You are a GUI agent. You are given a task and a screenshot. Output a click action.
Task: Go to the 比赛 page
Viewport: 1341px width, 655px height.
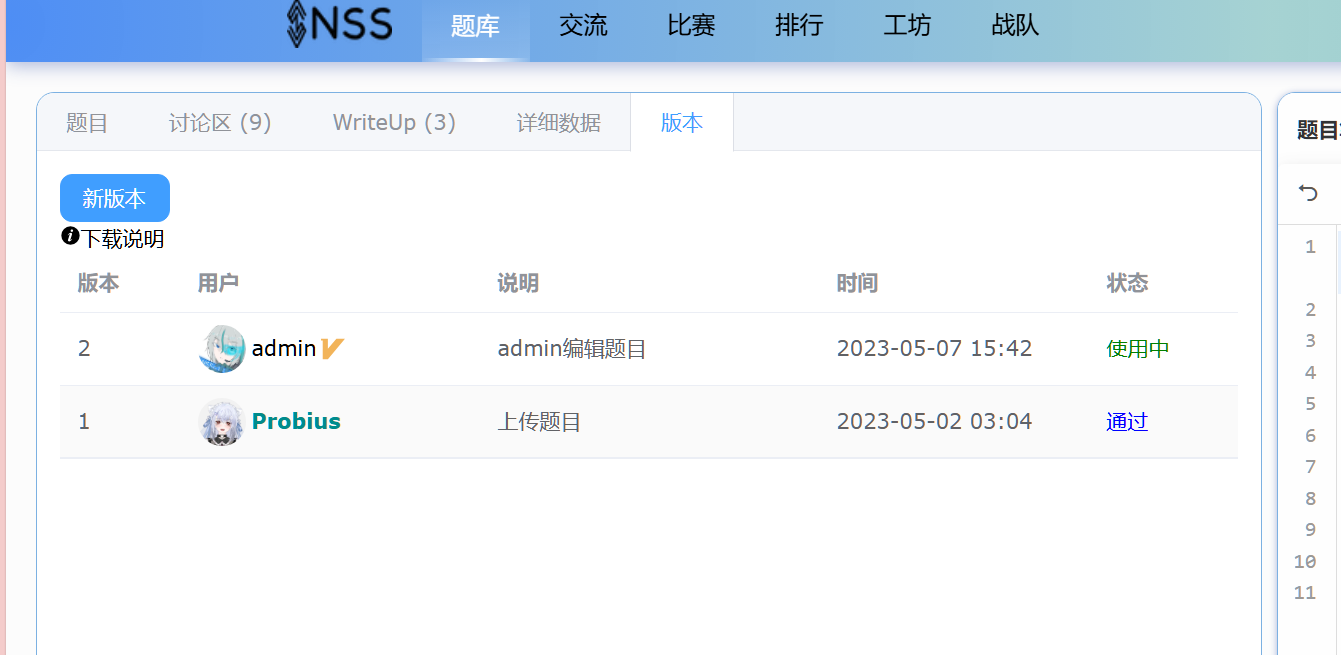[691, 26]
